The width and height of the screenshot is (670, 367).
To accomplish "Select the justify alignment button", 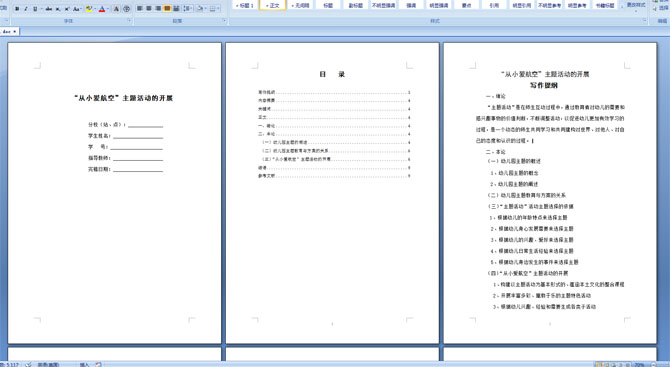I will [167, 8].
